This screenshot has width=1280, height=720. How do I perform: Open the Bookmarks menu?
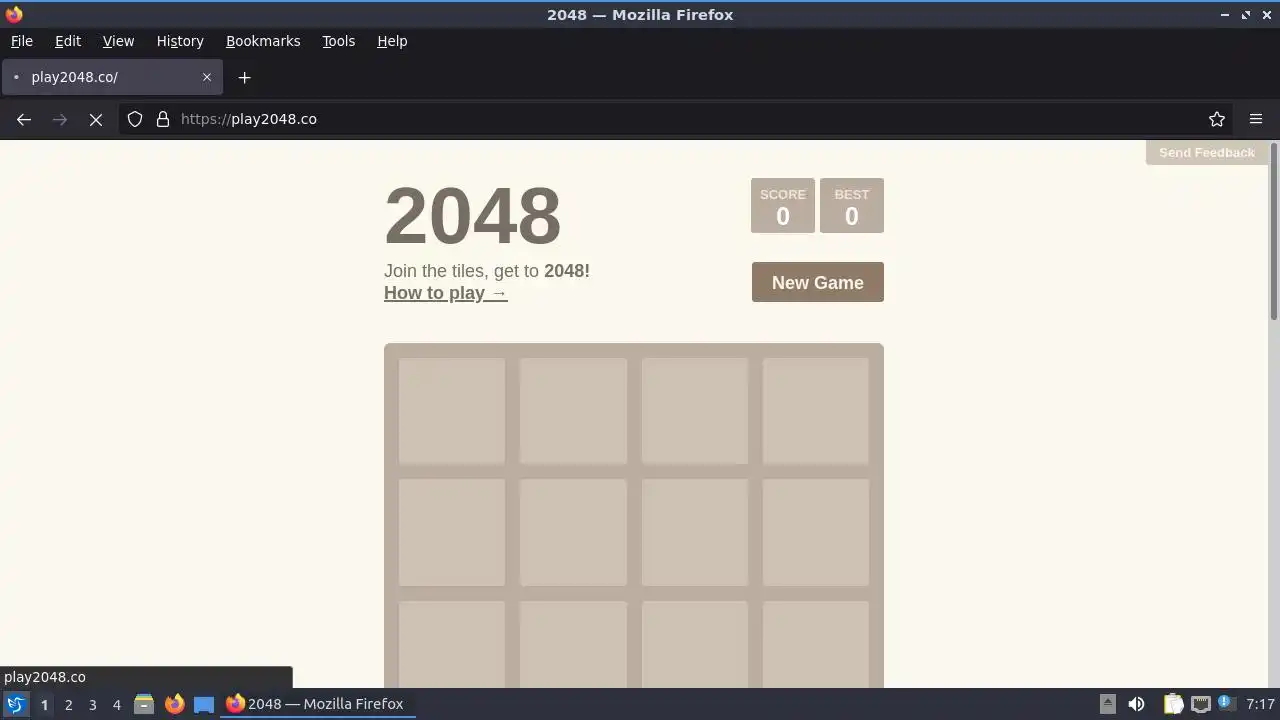263,41
